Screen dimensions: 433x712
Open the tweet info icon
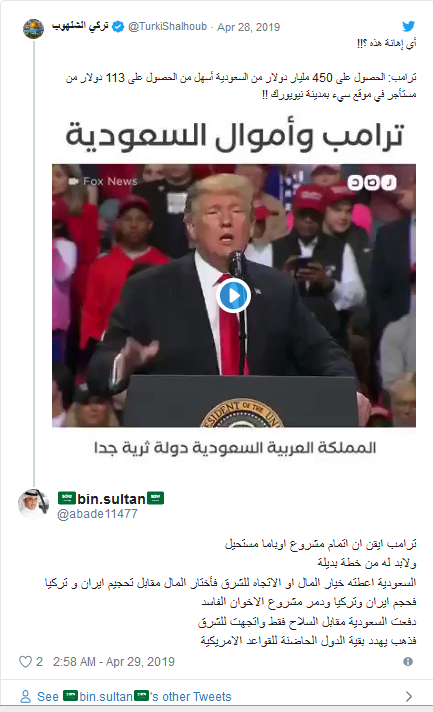point(408,662)
